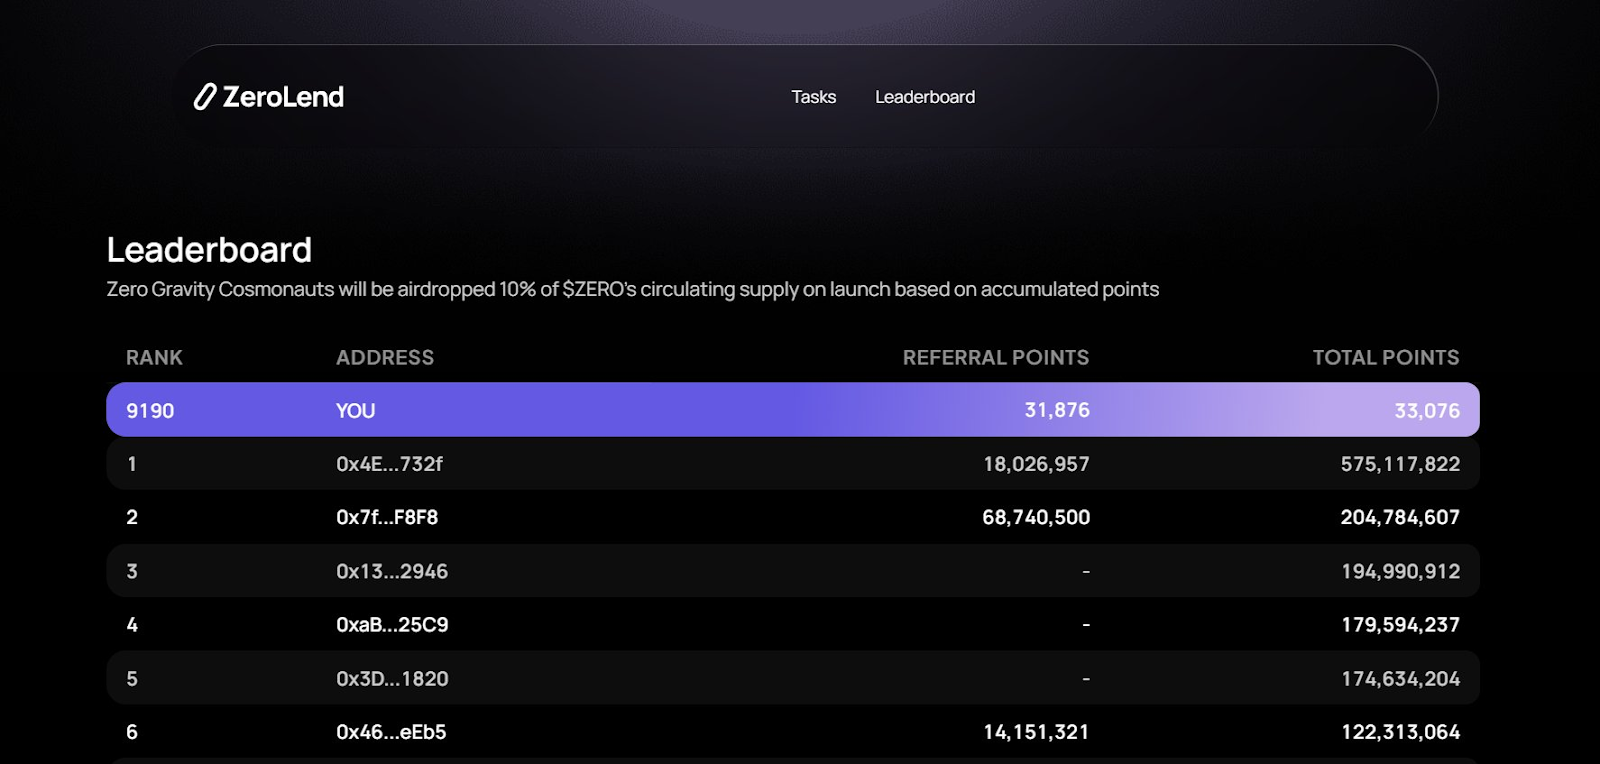The image size is (1600, 764).
Task: Click referral points 68,740,500
Action: coord(1036,517)
